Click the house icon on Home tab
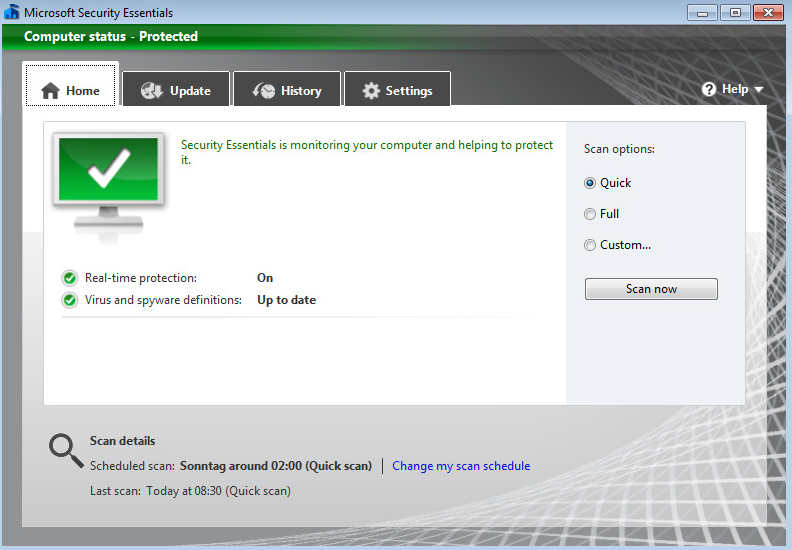This screenshot has width=792, height=550. tap(51, 91)
